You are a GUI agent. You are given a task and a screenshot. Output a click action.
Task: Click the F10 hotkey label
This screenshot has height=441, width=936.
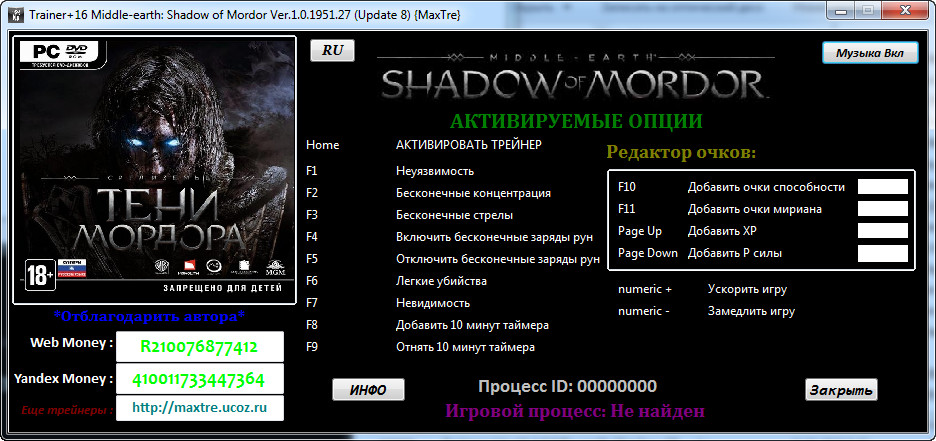tap(627, 187)
